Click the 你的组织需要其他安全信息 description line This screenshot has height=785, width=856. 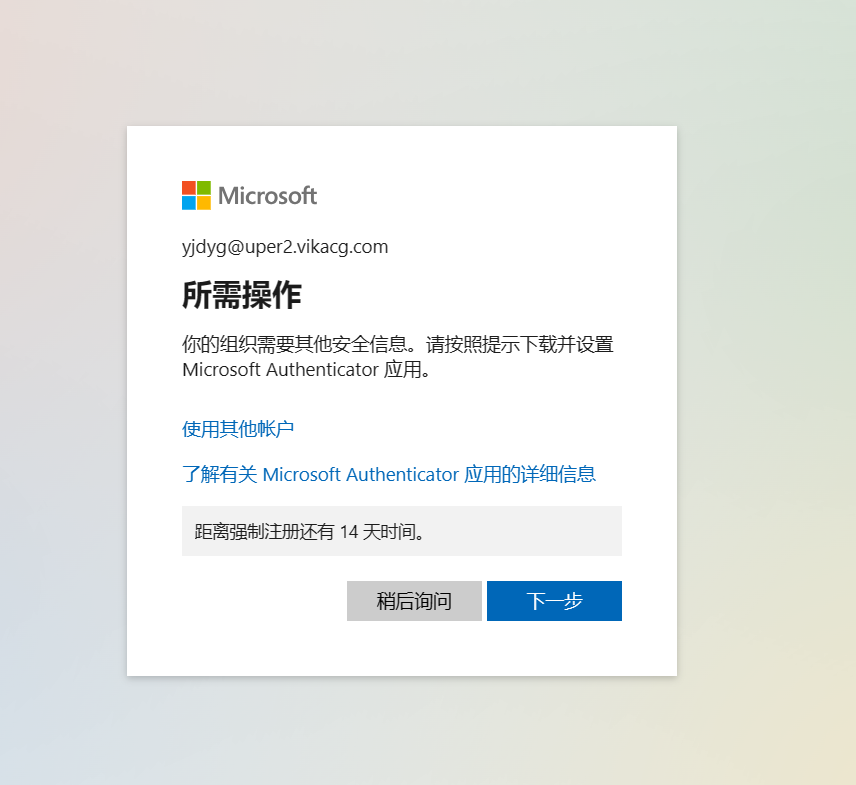coord(397,344)
